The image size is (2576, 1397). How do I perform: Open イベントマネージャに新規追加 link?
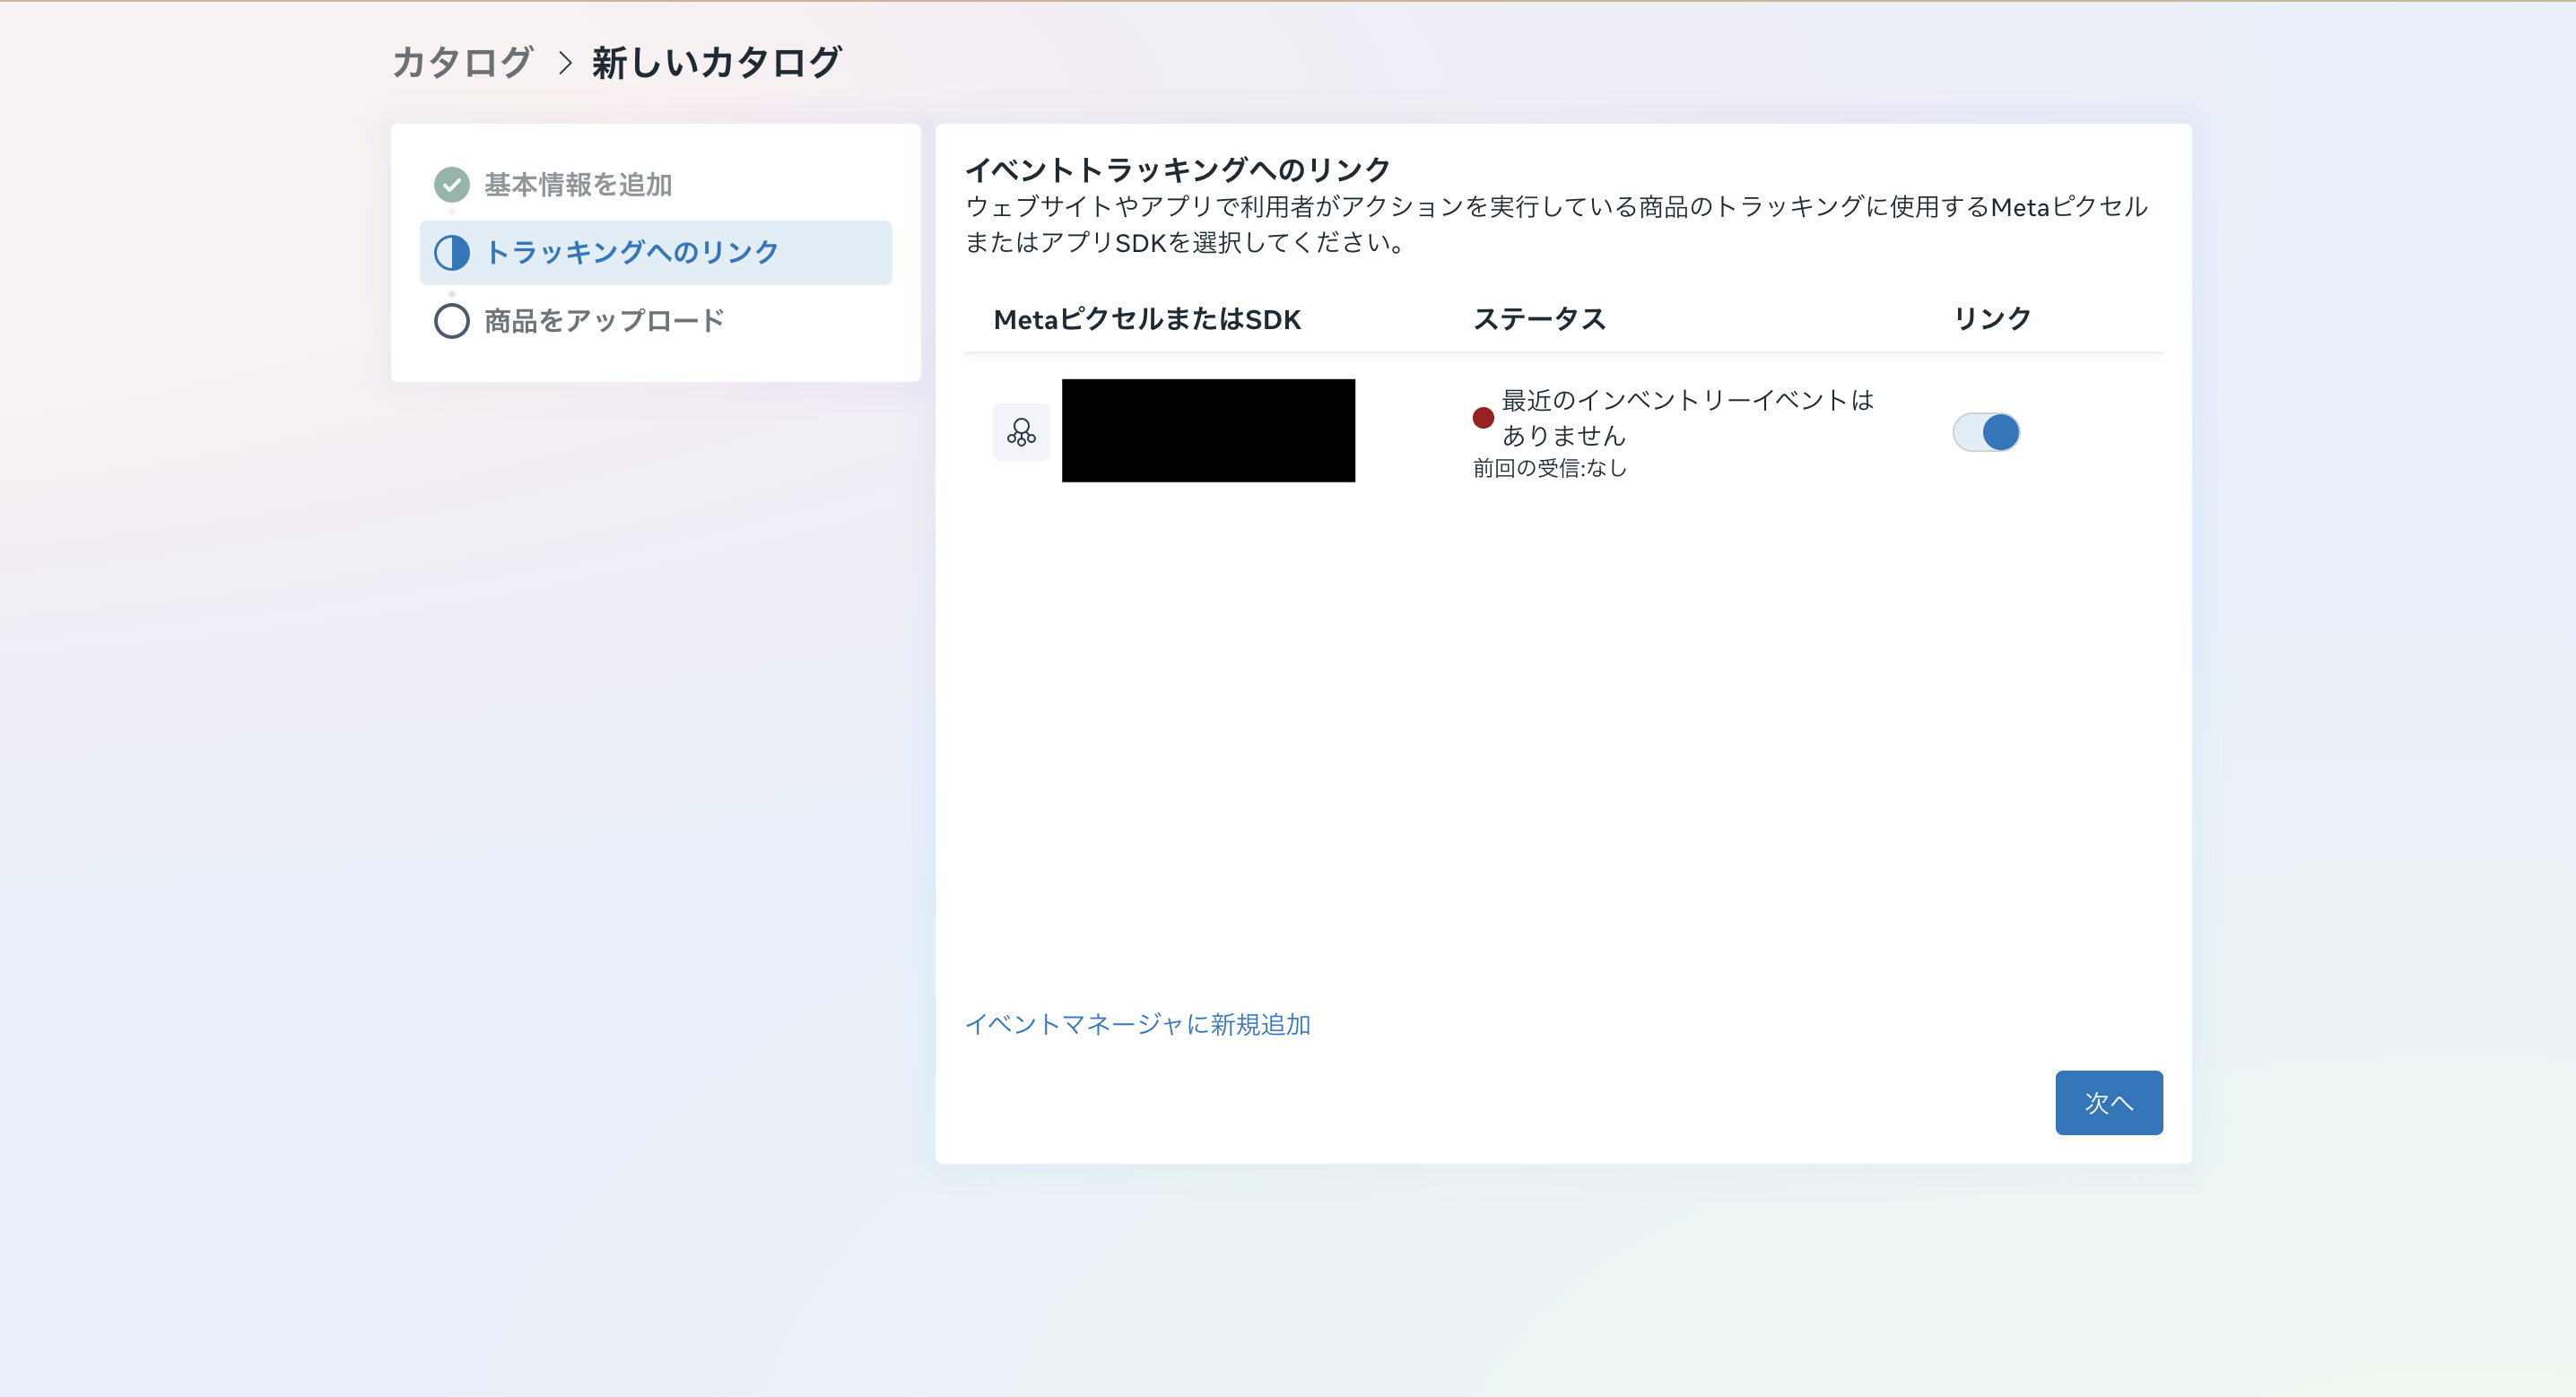pos(1137,1024)
